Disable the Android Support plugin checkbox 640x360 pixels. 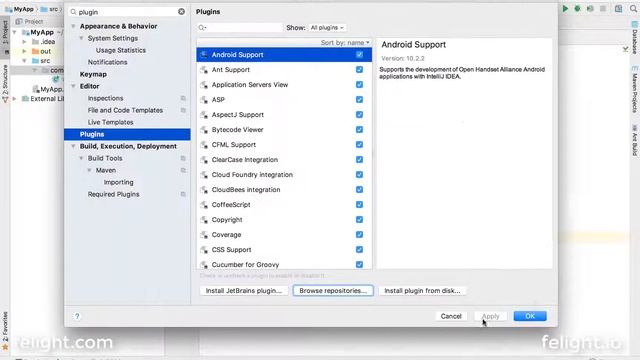point(359,55)
